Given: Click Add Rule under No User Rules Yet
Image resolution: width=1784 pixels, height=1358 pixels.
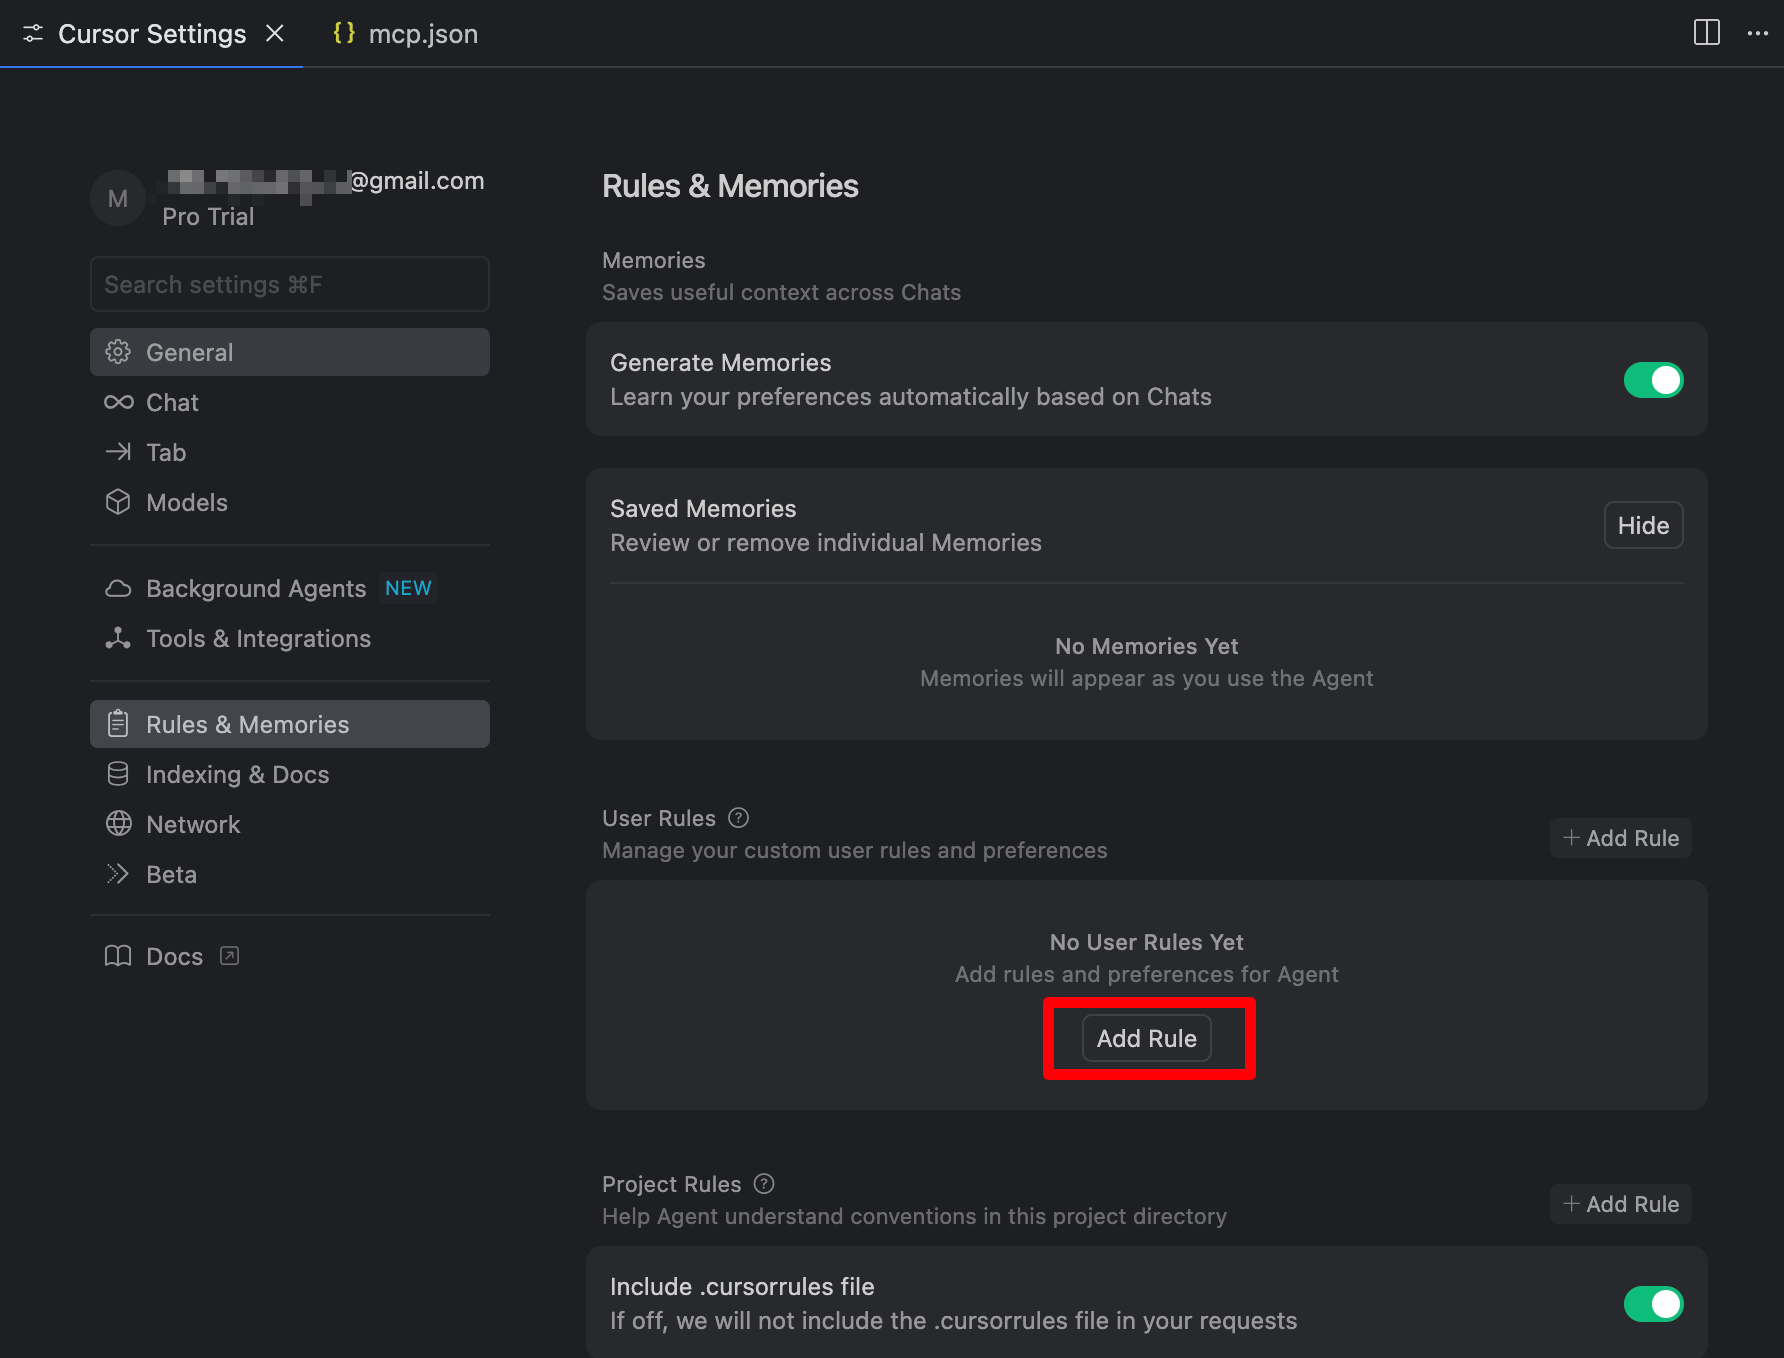Looking at the screenshot, I should tap(1147, 1038).
